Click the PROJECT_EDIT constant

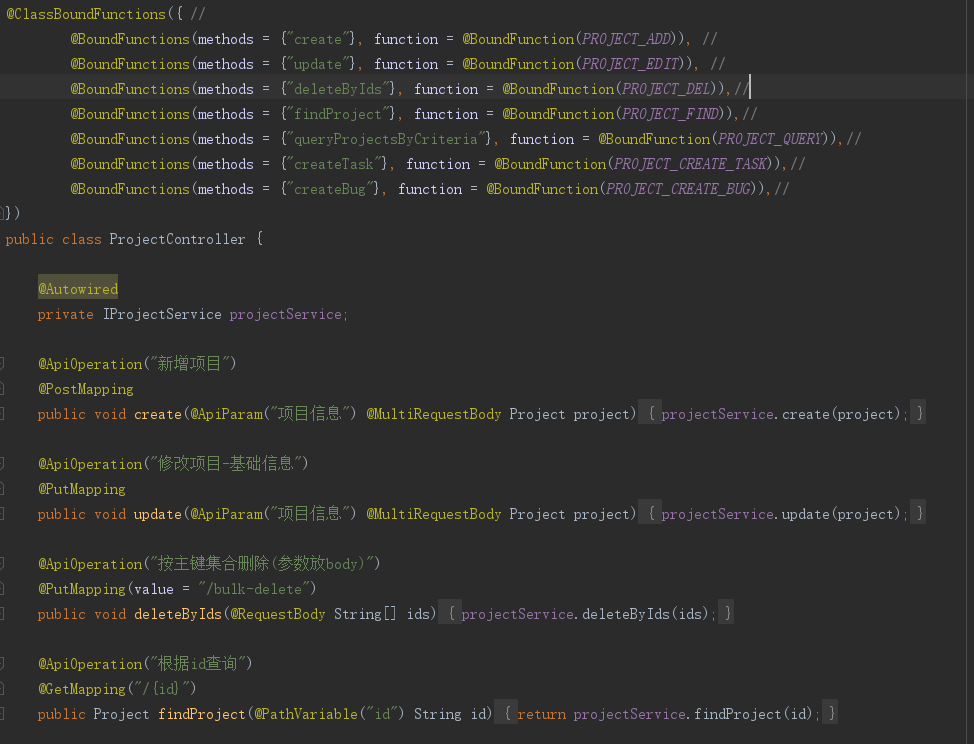[x=631, y=64]
